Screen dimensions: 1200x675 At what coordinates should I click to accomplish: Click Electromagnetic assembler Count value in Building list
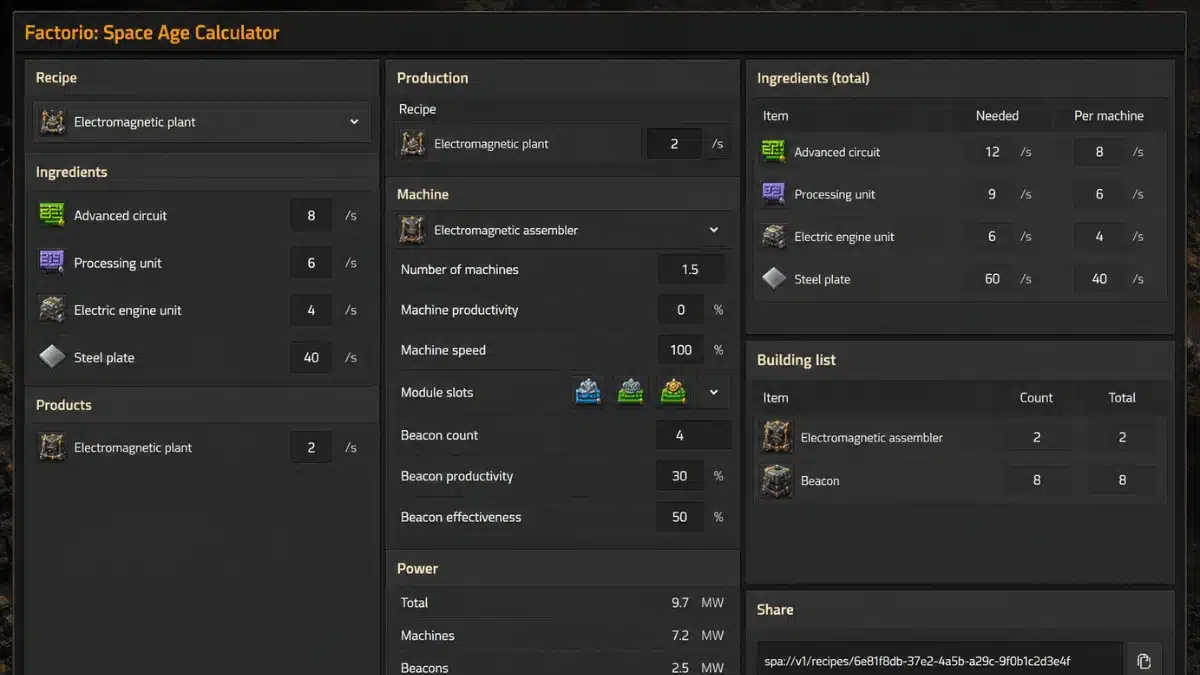tap(1036, 437)
